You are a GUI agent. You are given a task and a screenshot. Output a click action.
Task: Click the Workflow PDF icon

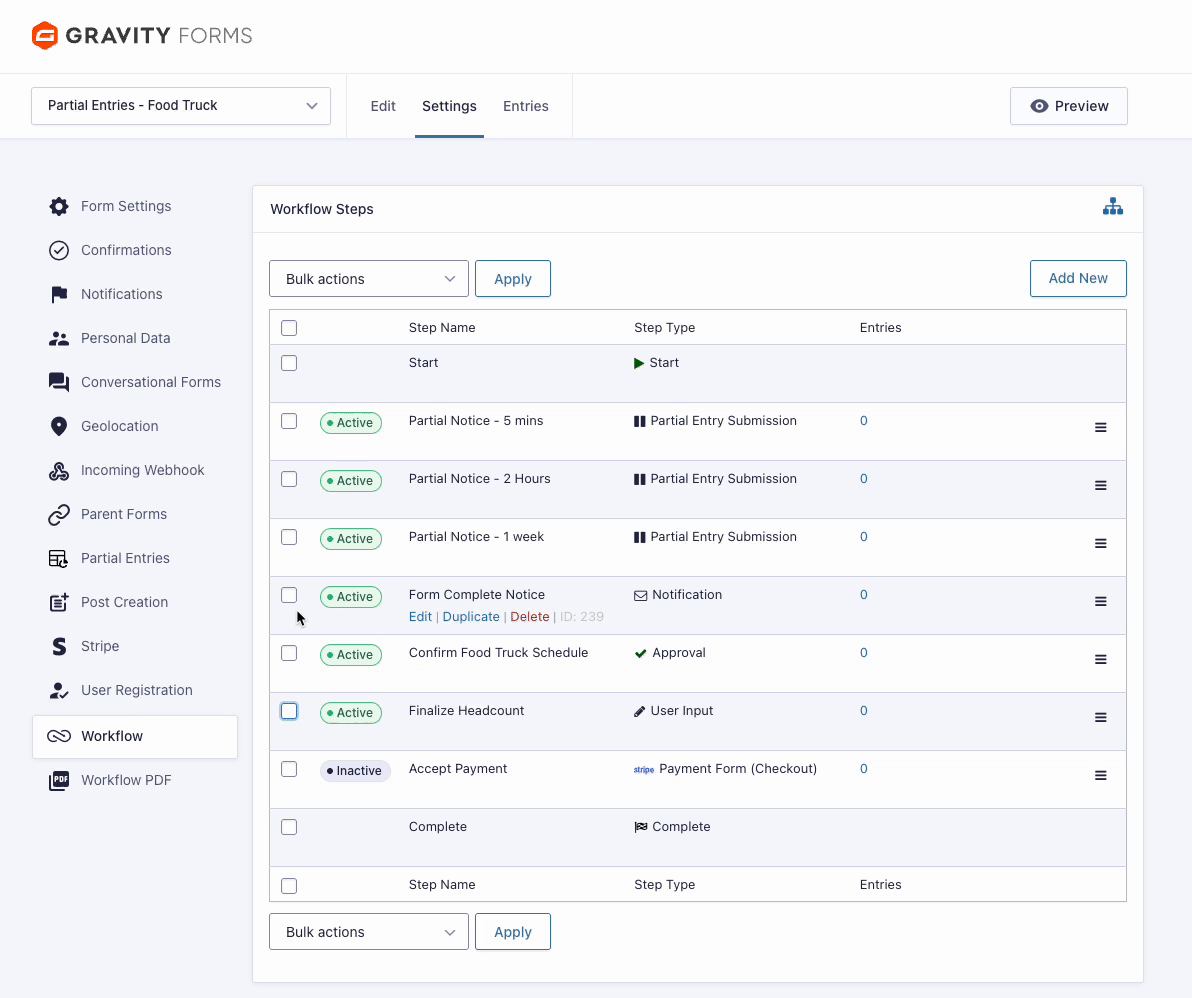pos(59,780)
